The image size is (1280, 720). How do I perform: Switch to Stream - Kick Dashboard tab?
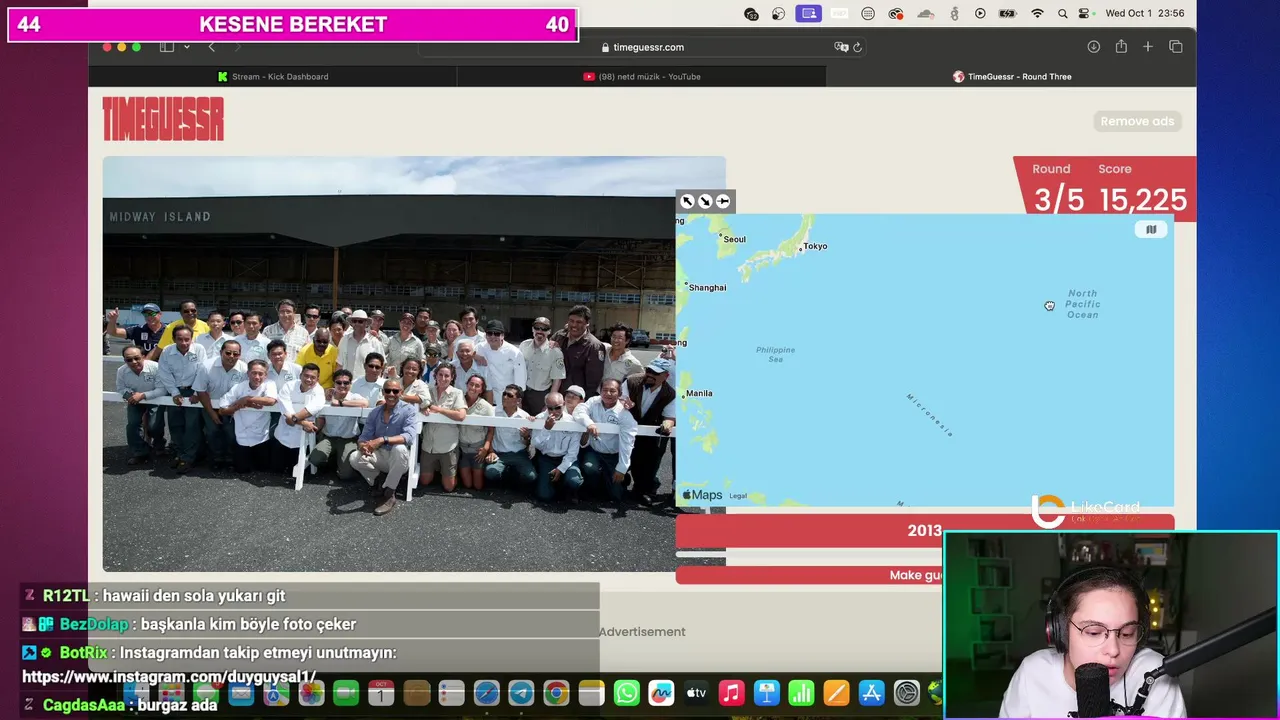pyautogui.click(x=273, y=76)
